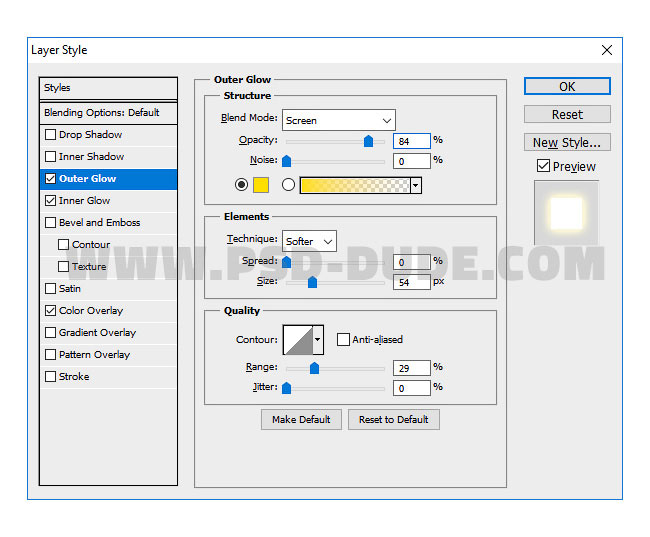This screenshot has height=537, width=650.
Task: Click the Reset button
Action: (567, 114)
